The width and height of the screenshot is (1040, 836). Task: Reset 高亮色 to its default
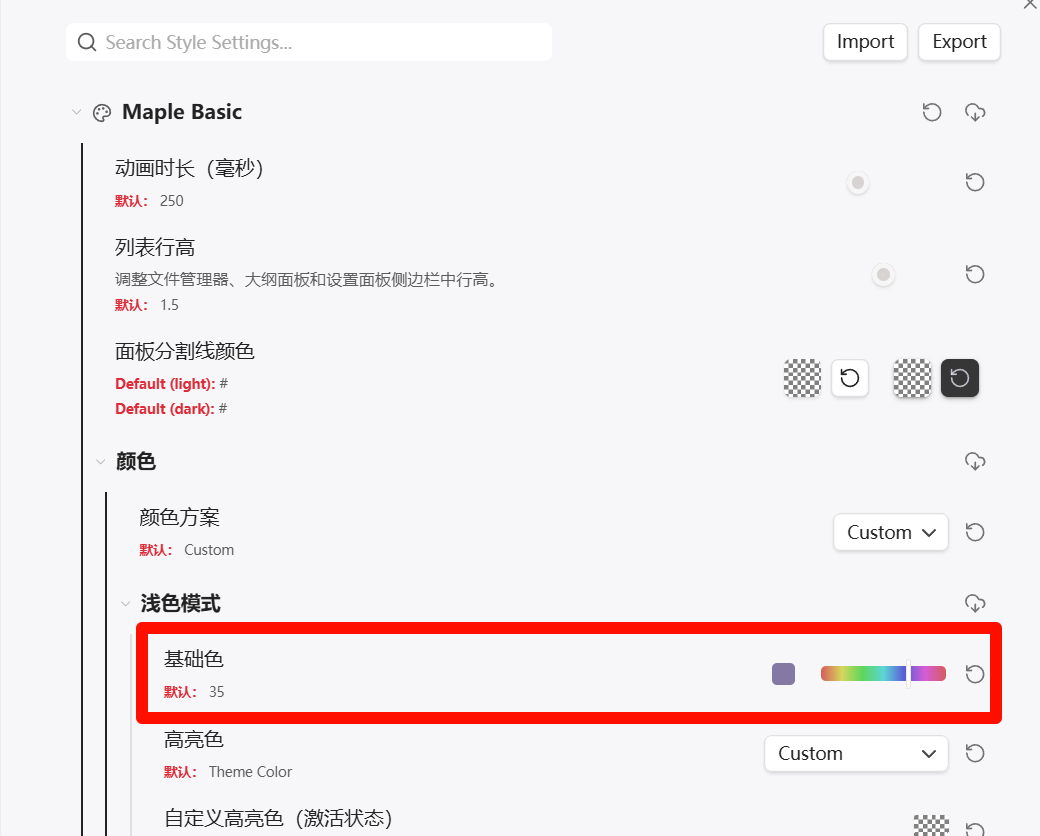(x=975, y=753)
